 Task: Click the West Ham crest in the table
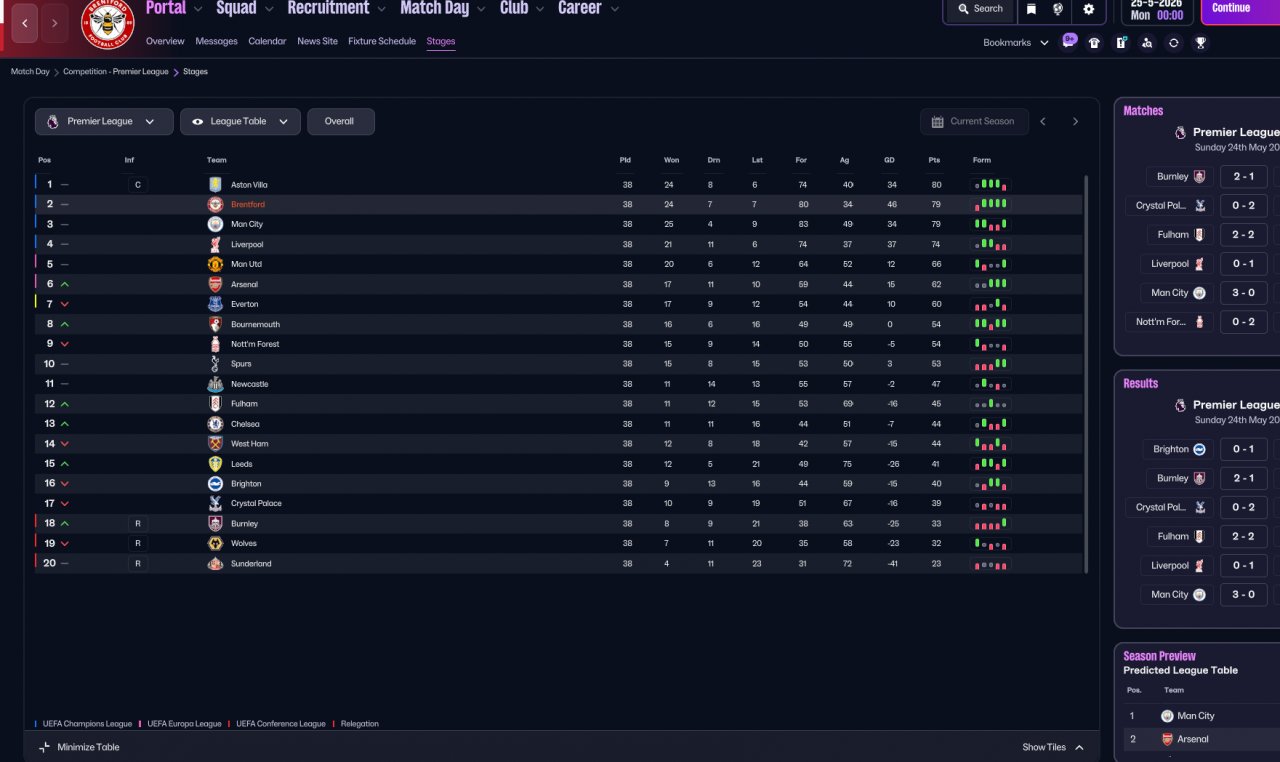(215, 444)
